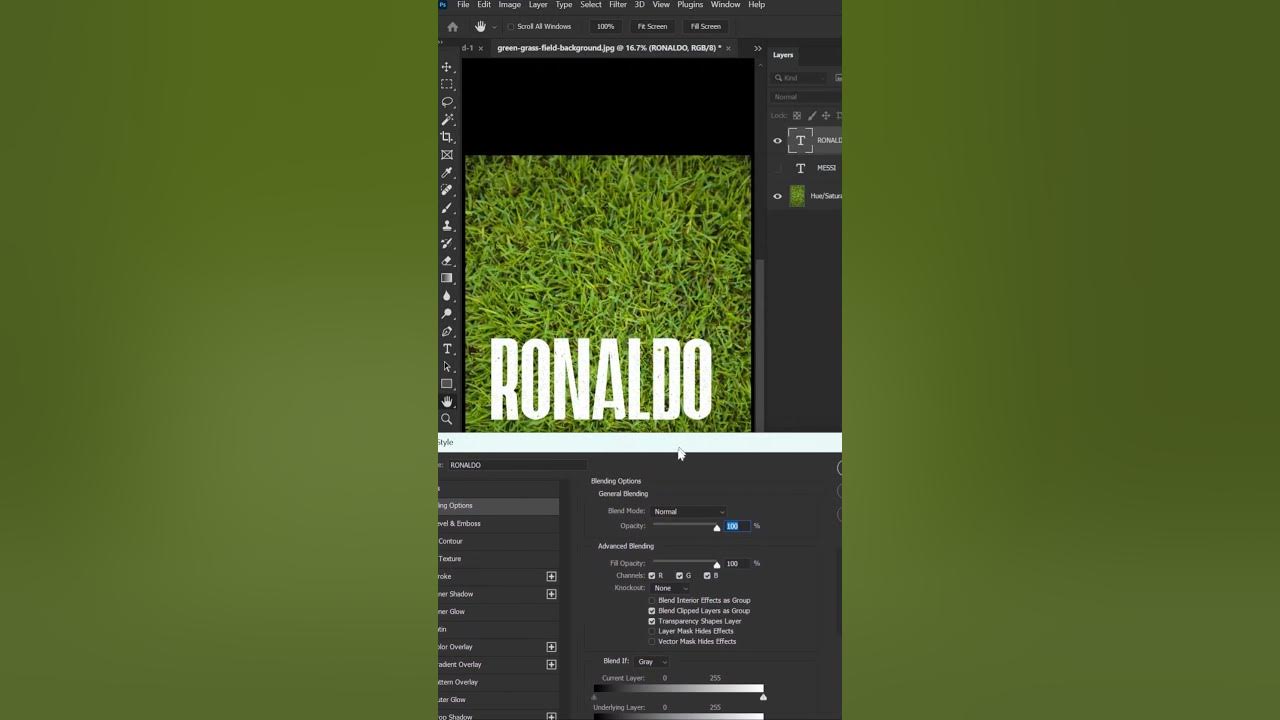Select the Move tool
Screen dimensions: 1280x720
(x=447, y=67)
